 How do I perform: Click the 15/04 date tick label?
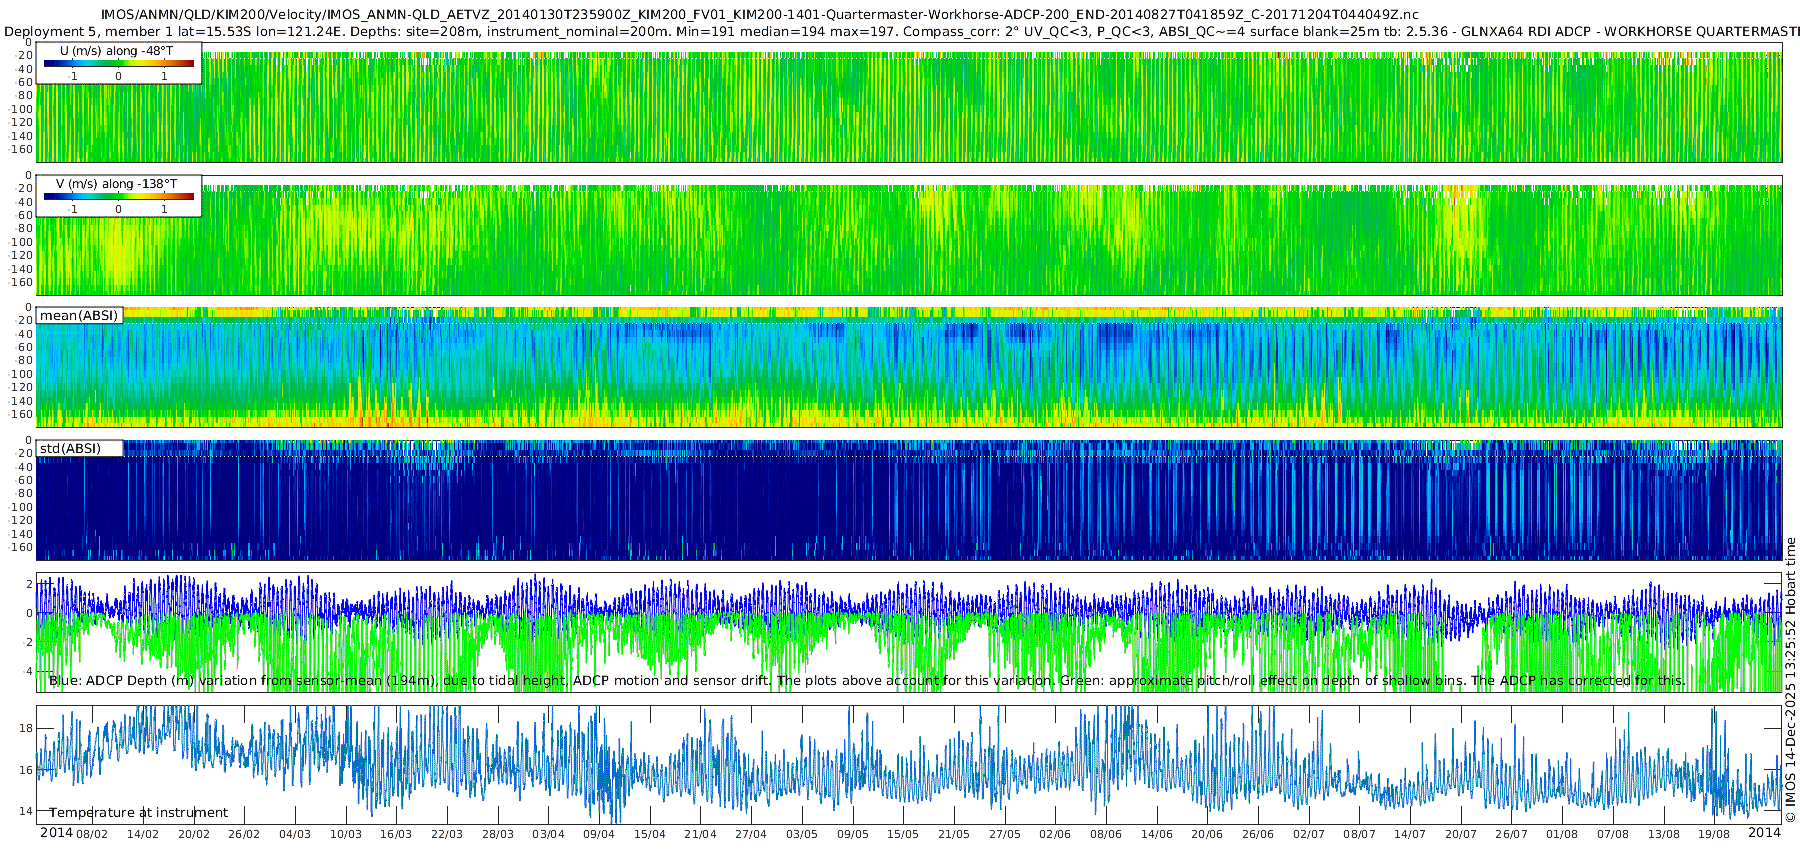pos(650,834)
